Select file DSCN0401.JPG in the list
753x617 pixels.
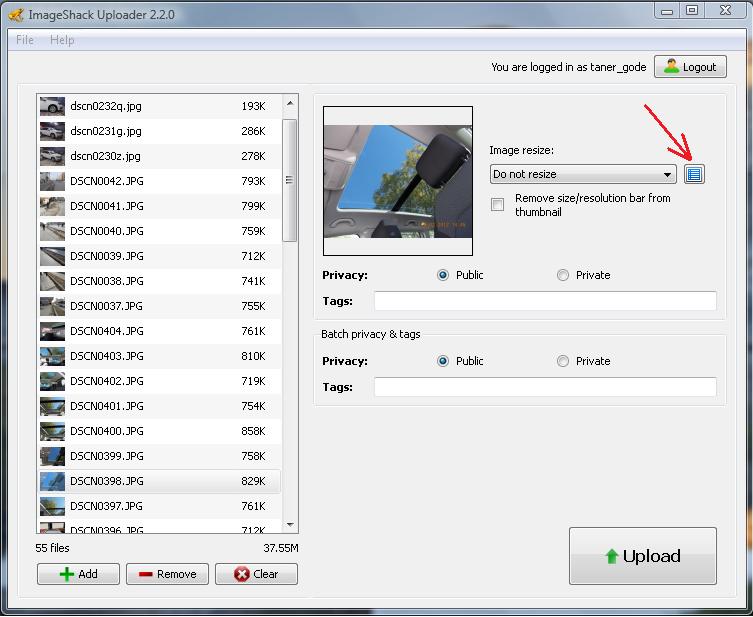click(159, 406)
